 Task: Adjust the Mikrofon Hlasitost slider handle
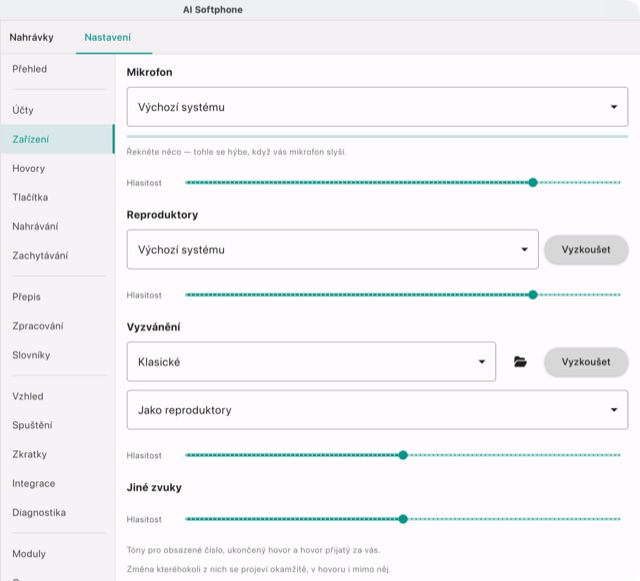533,183
